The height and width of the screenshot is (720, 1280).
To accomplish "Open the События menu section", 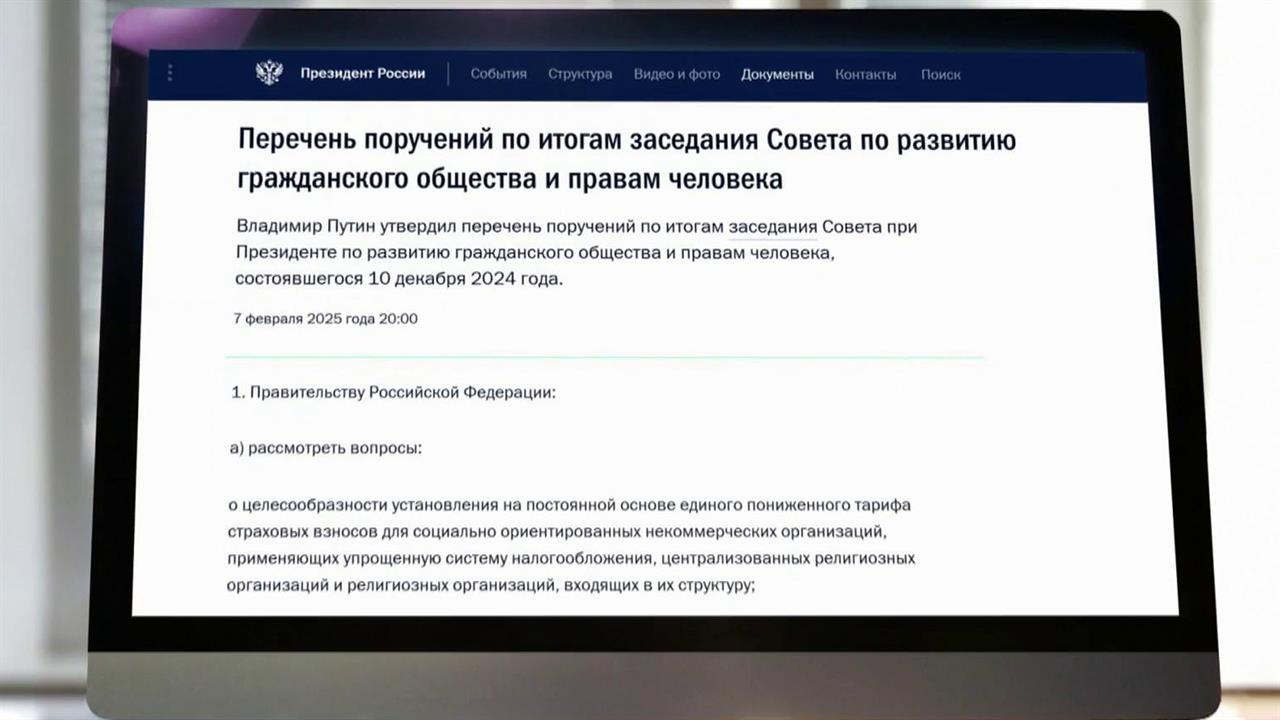I will coord(498,74).
